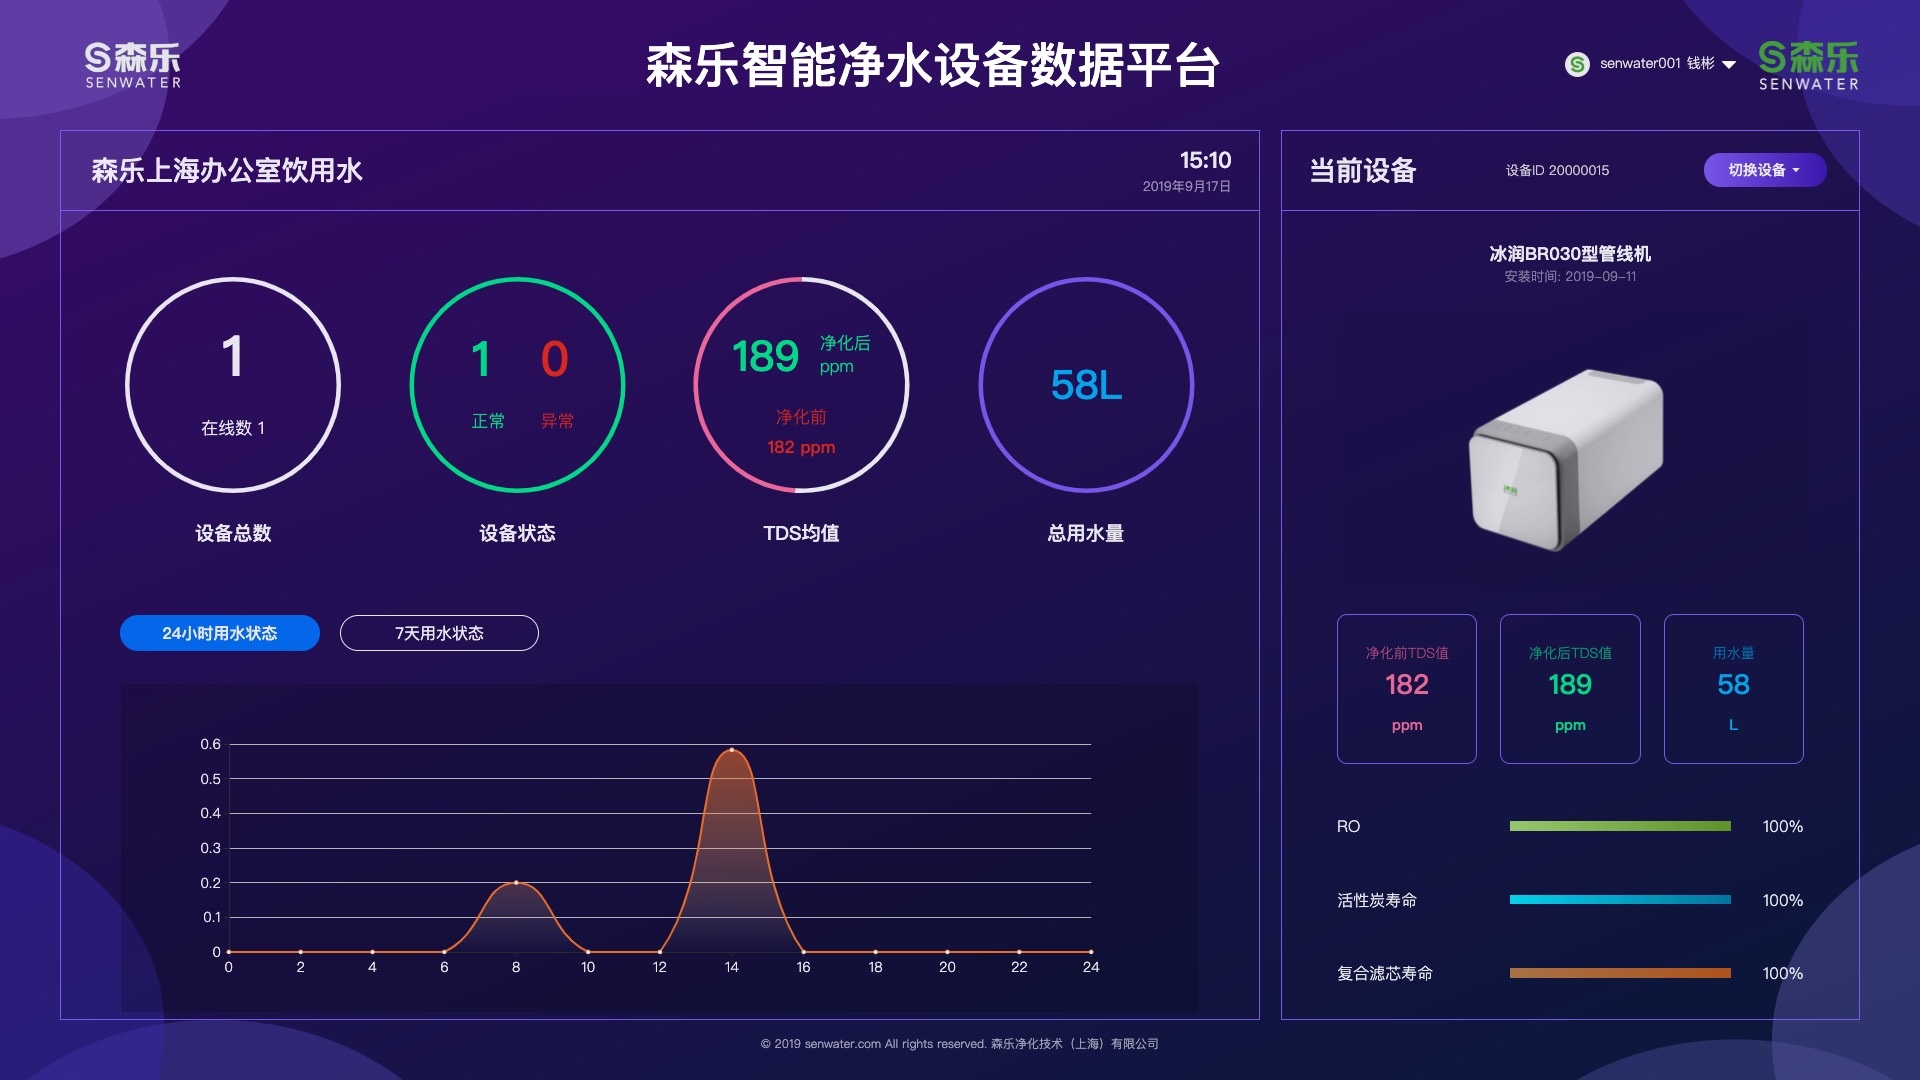
Task: Click the TDS均值 circle gauge
Action: 801,385
